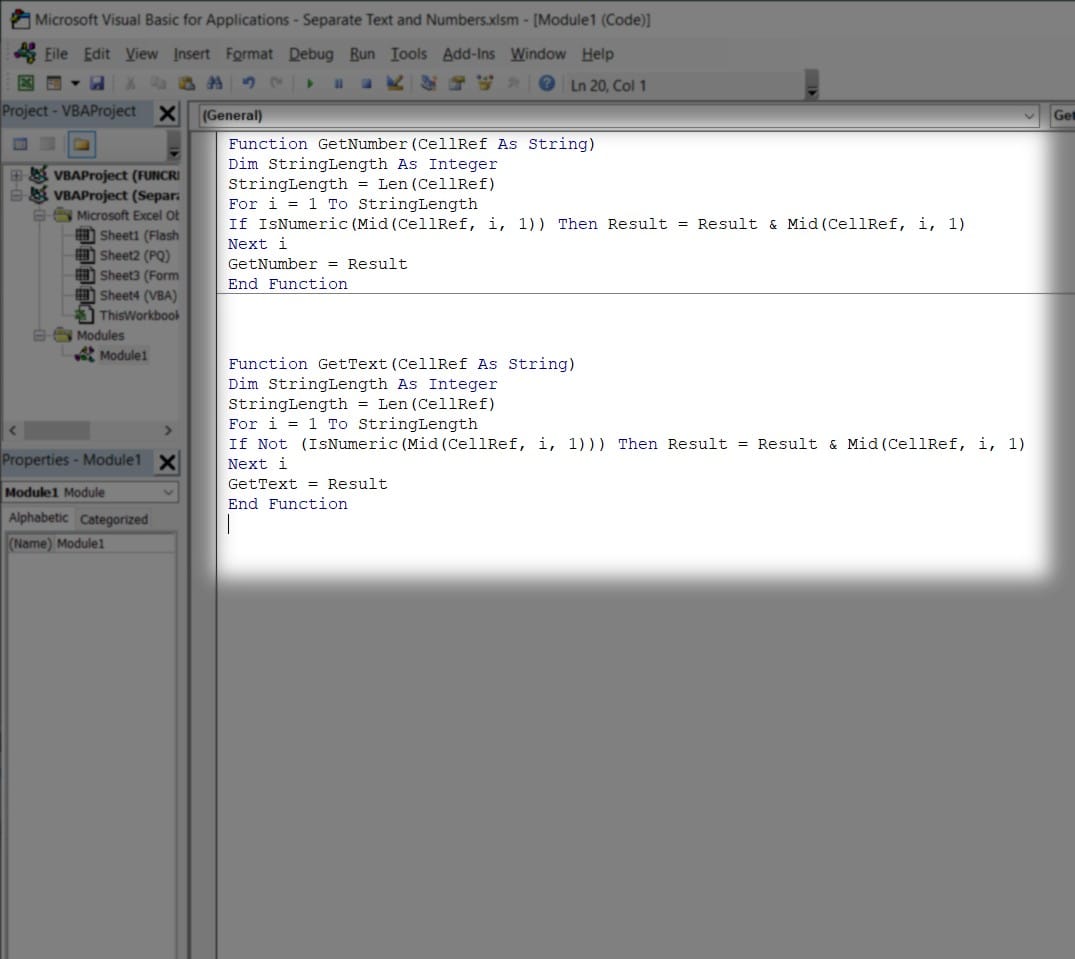The width and height of the screenshot is (1075, 959).
Task: Click project tree horizontal scrollbar thumb
Action: click(x=57, y=430)
